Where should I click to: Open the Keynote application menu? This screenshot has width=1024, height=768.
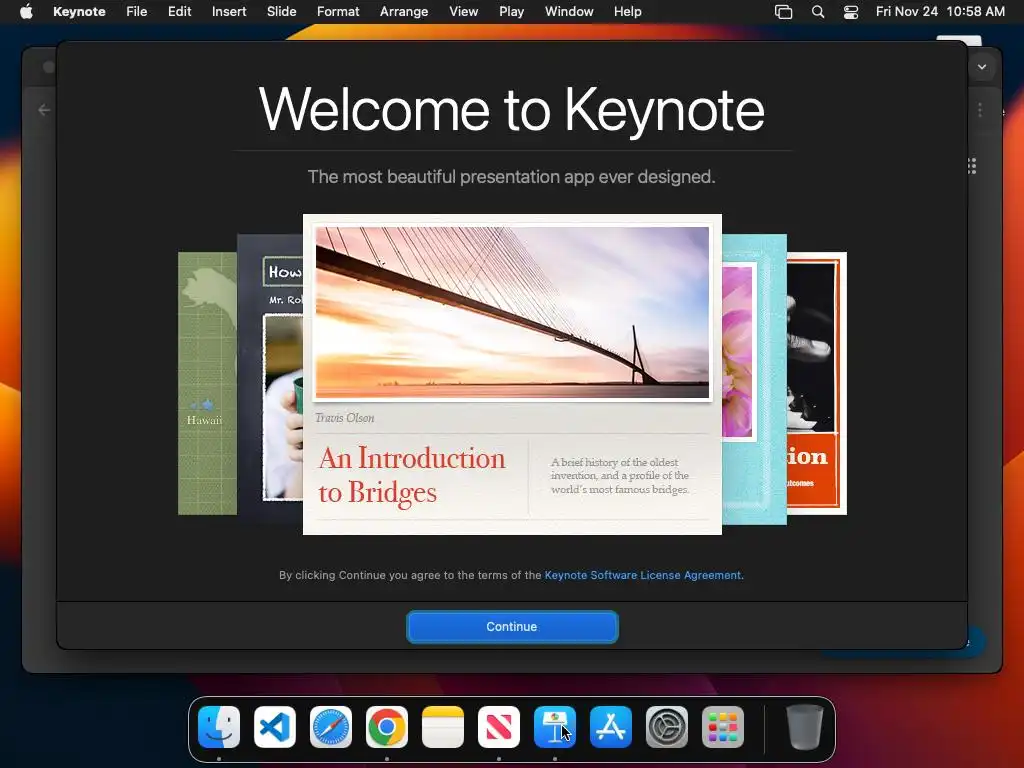point(79,11)
